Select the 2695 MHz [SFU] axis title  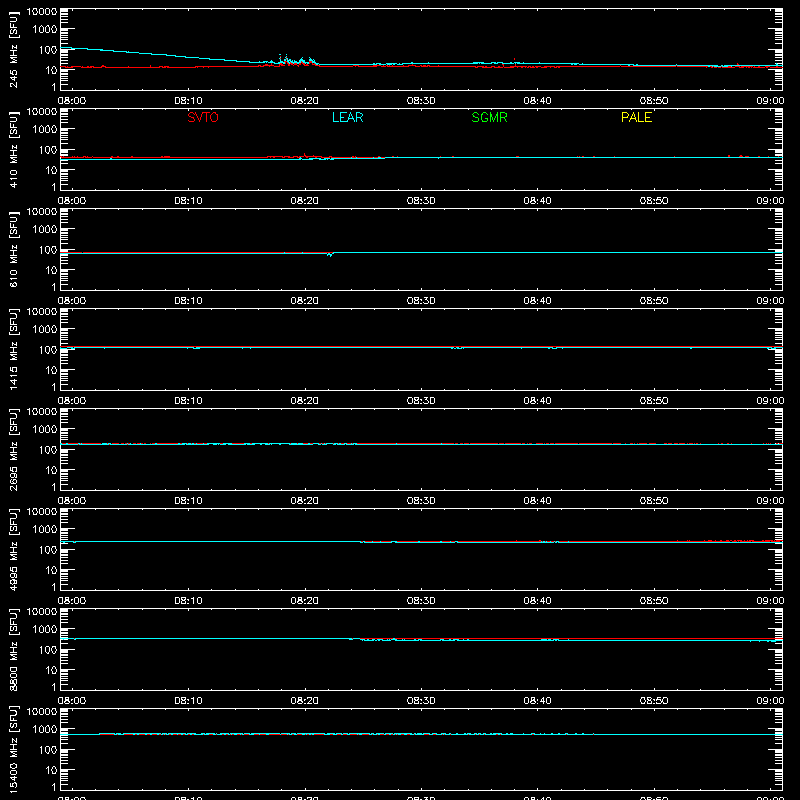[13, 449]
